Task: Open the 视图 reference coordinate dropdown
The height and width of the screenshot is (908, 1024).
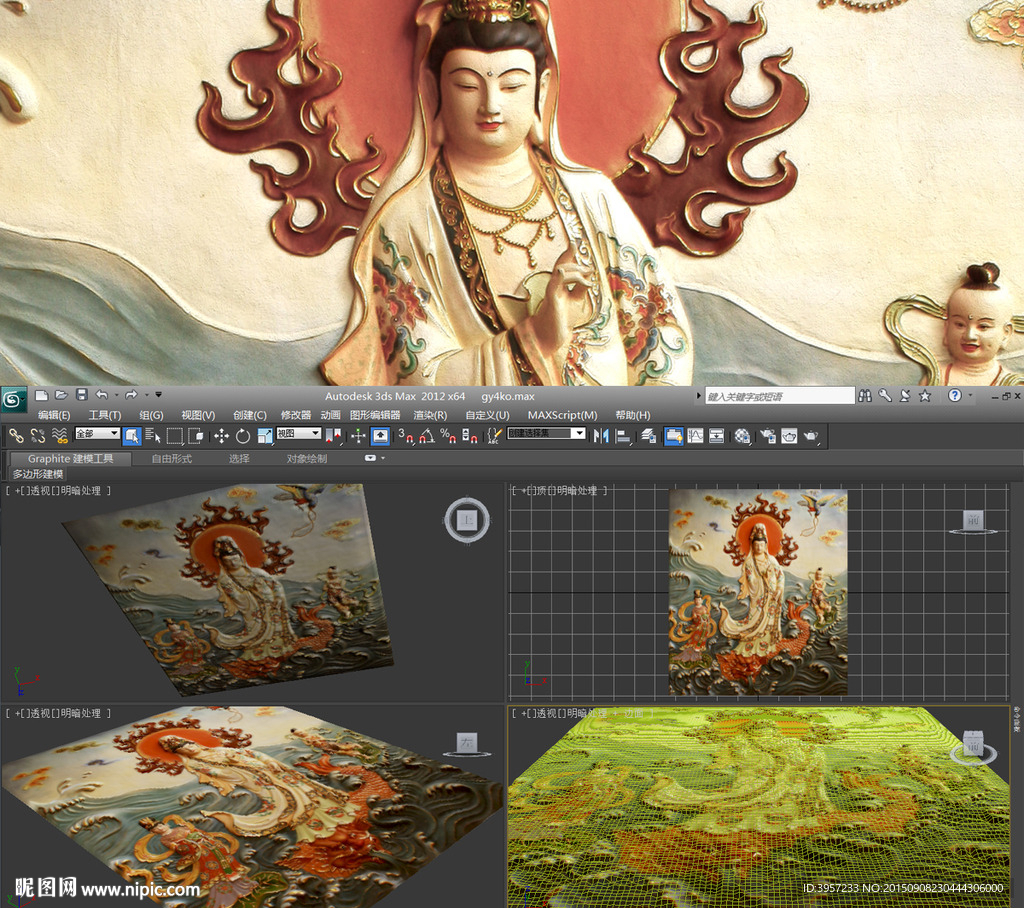Action: [298, 434]
